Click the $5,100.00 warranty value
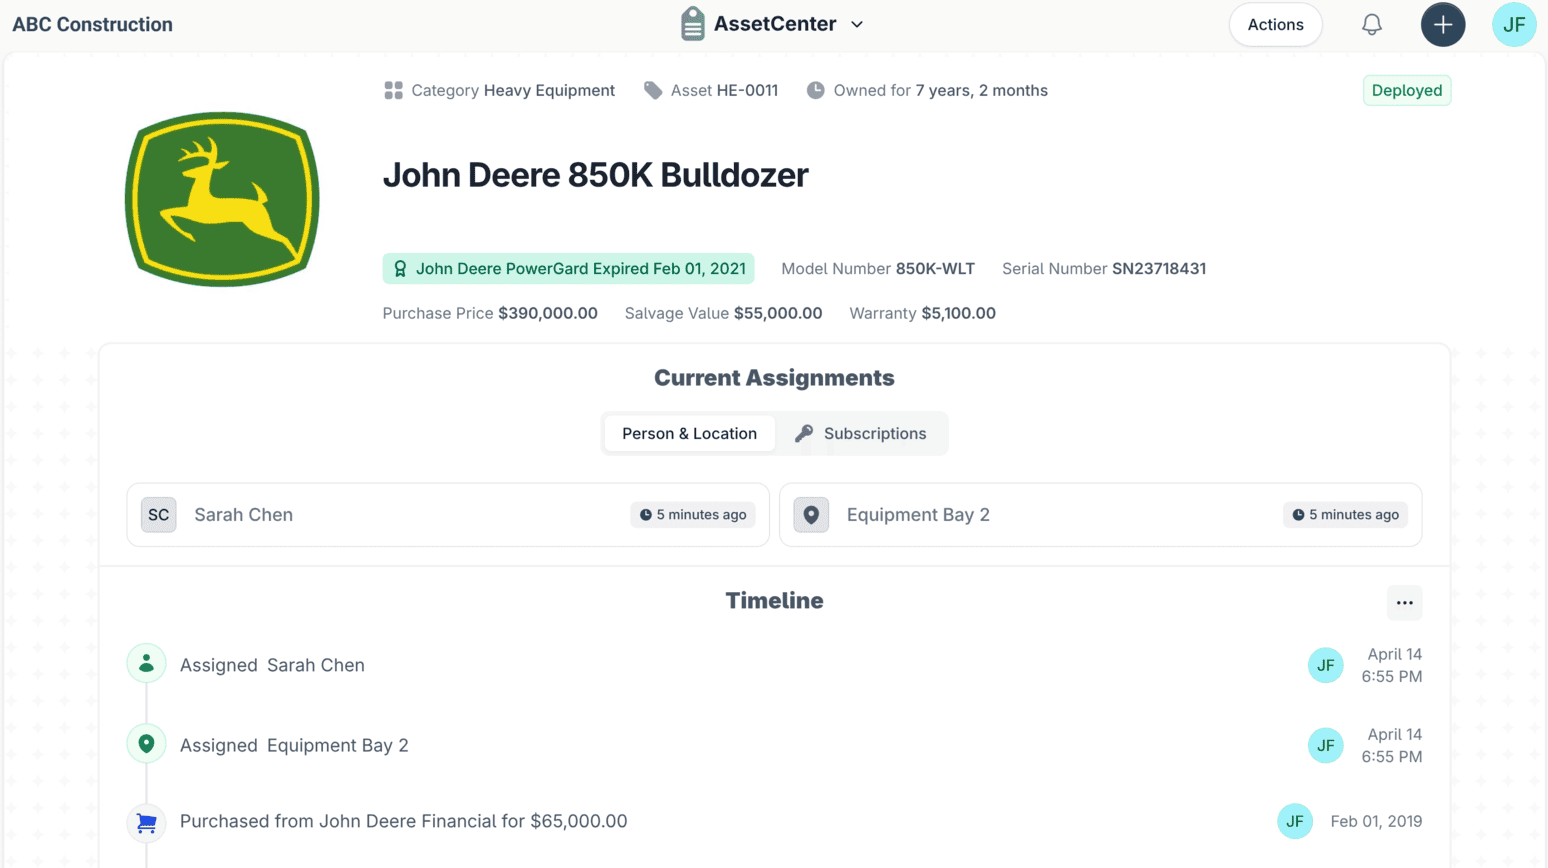The height and width of the screenshot is (868, 1548). pyautogui.click(x=958, y=313)
